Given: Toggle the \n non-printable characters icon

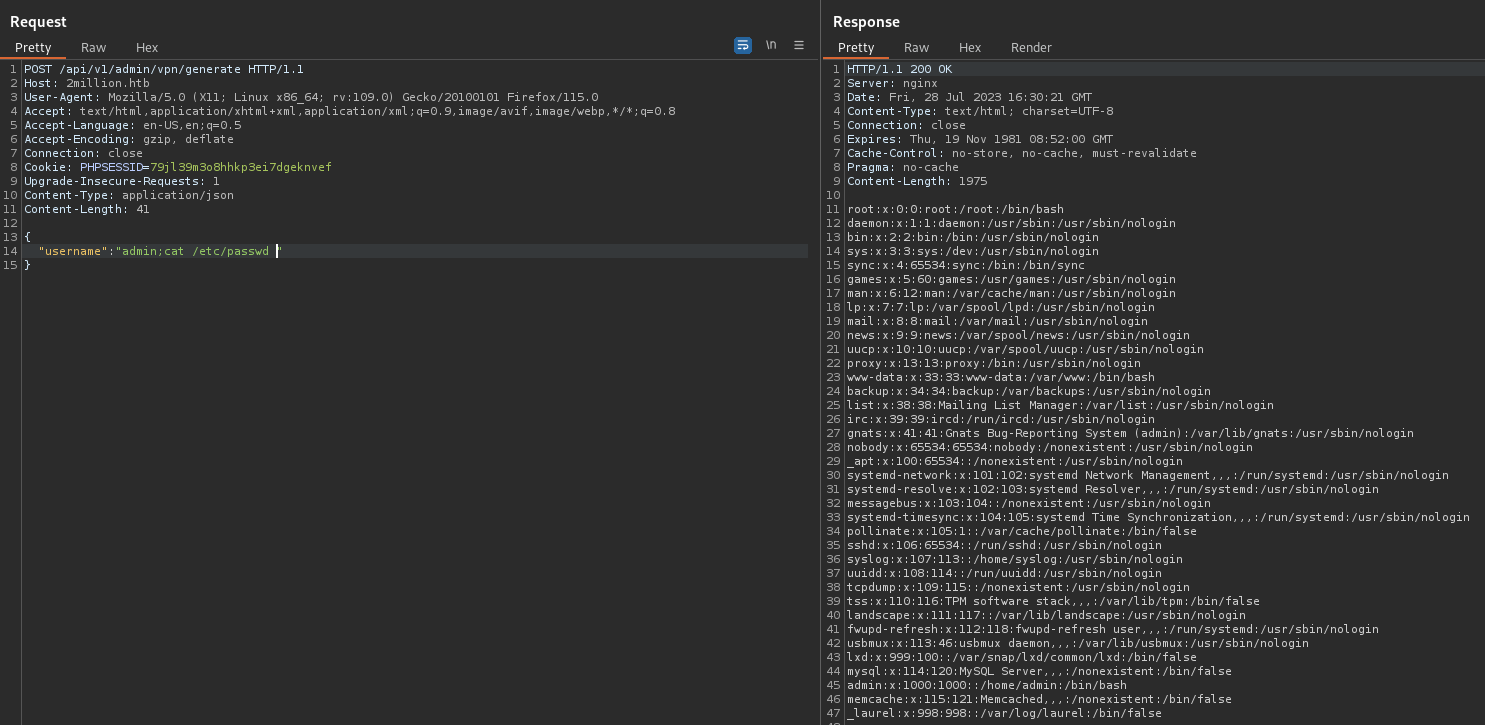Looking at the screenshot, I should coord(771,45).
